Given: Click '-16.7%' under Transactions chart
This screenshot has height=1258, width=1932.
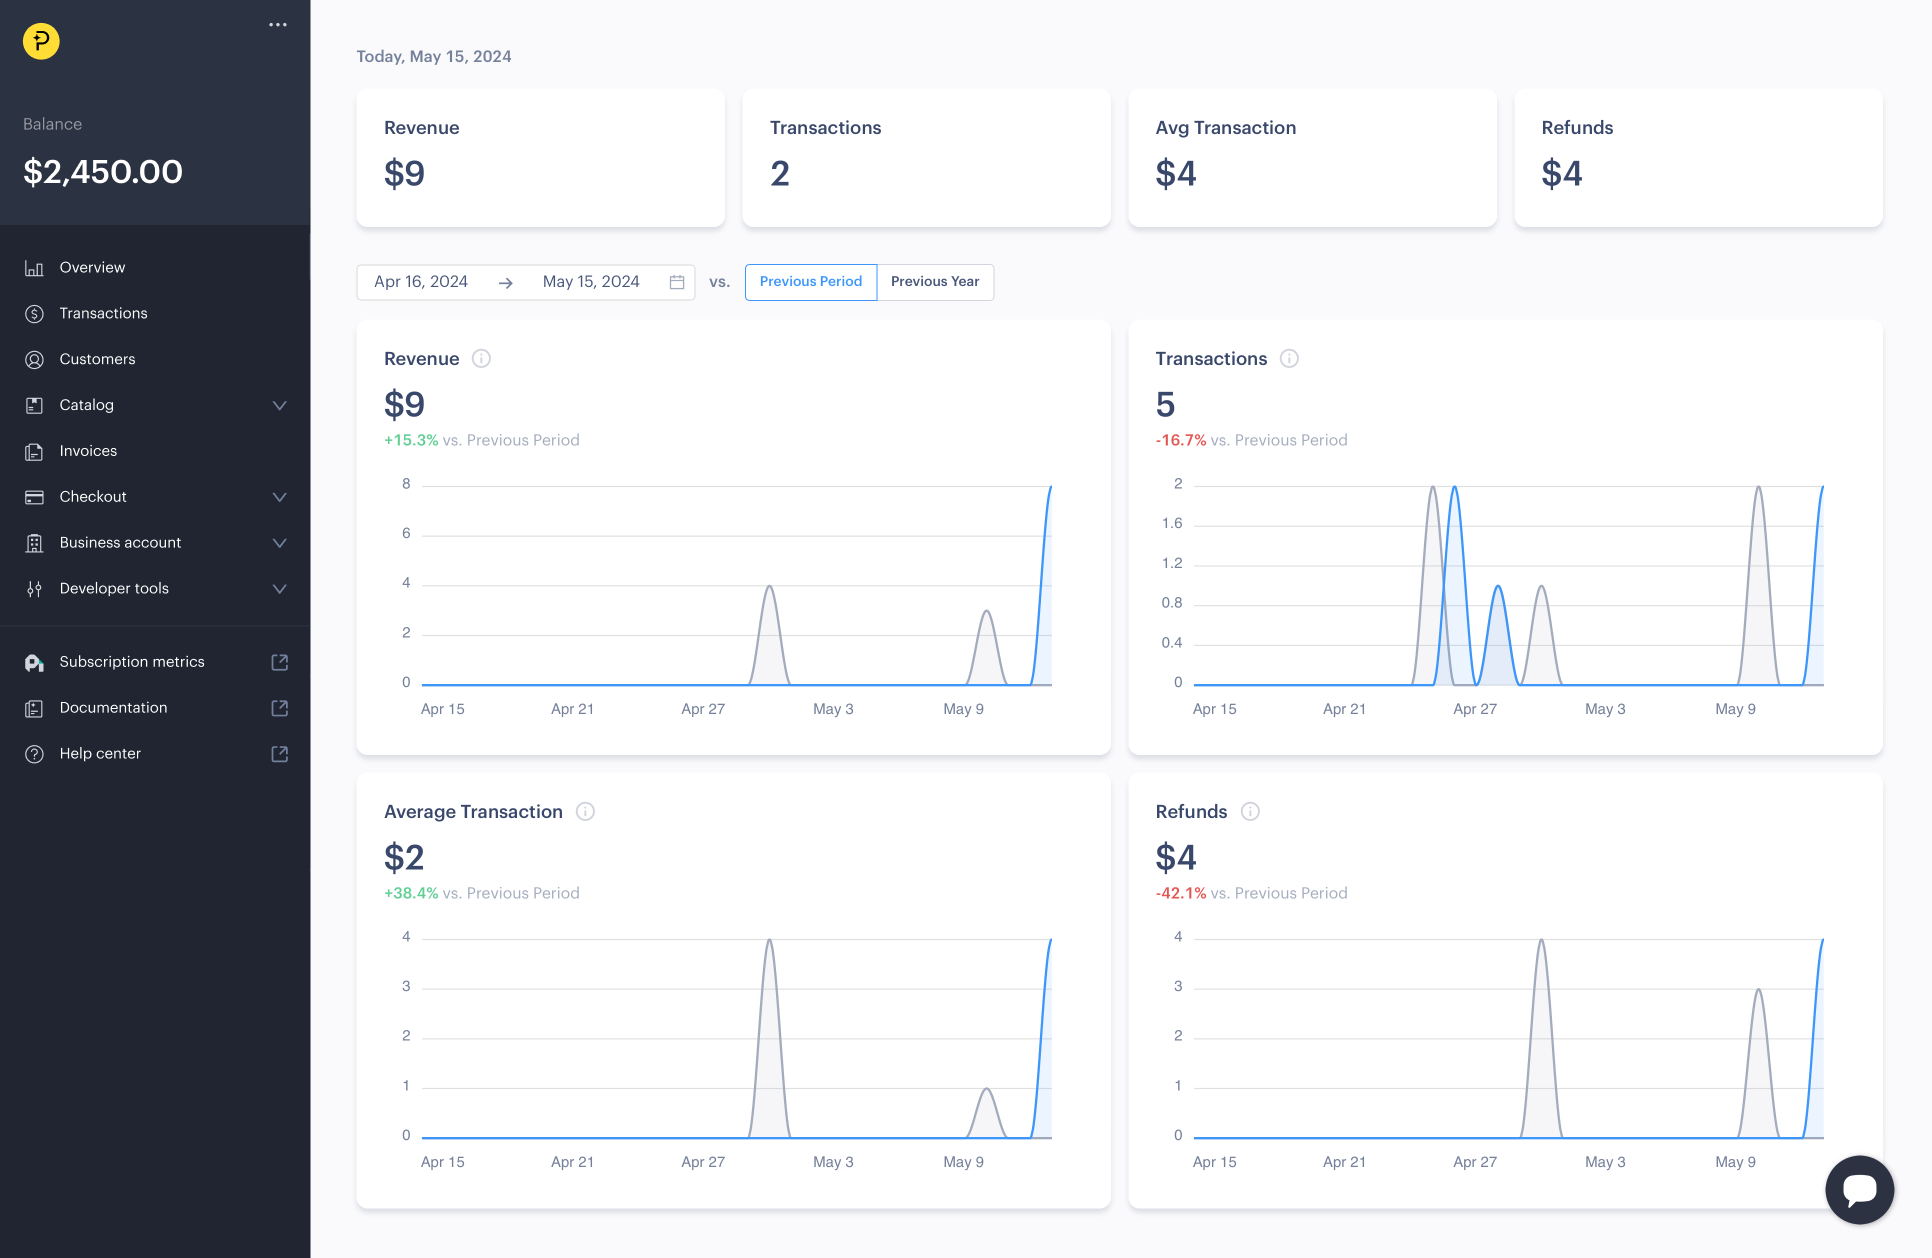Looking at the screenshot, I should pos(1181,441).
